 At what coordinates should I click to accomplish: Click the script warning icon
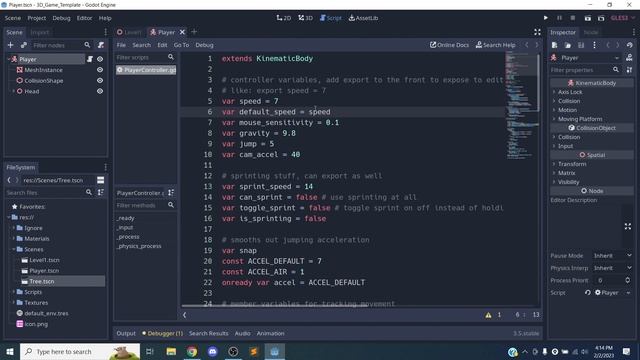(488, 315)
